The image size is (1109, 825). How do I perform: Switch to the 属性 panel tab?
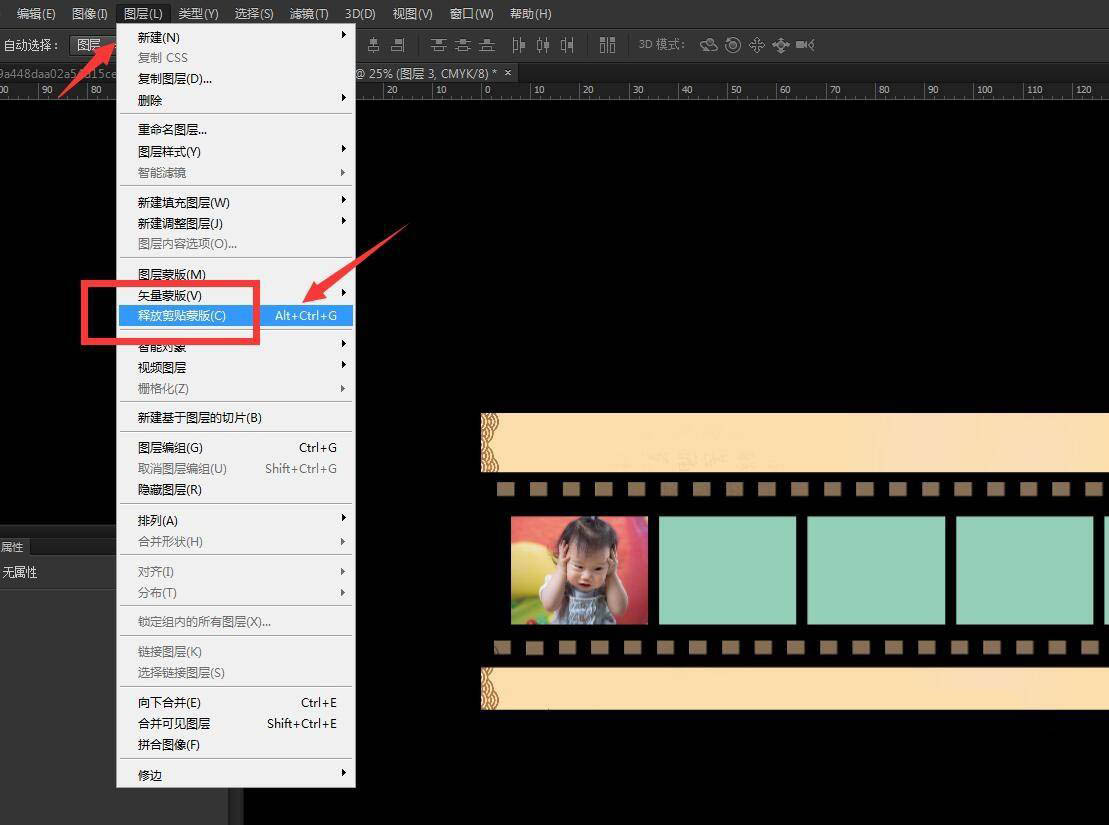pos(13,547)
